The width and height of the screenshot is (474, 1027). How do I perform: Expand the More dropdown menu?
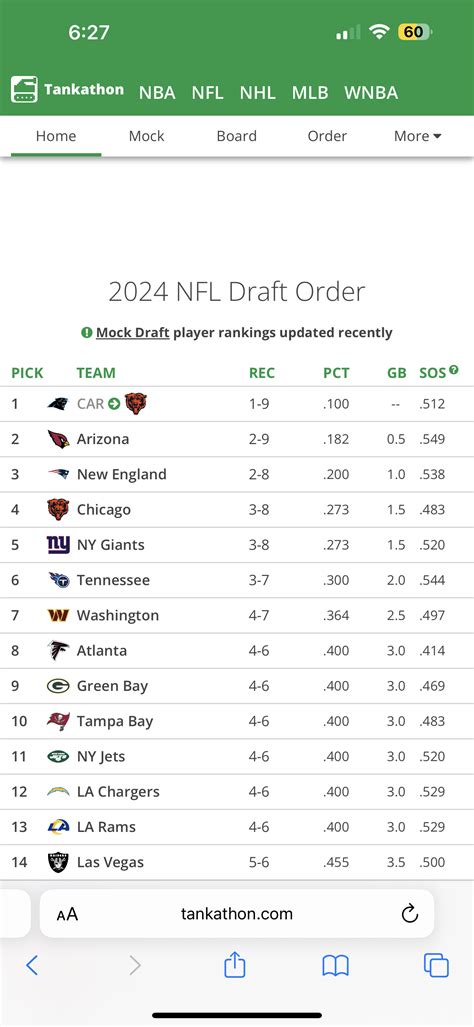[x=418, y=136]
